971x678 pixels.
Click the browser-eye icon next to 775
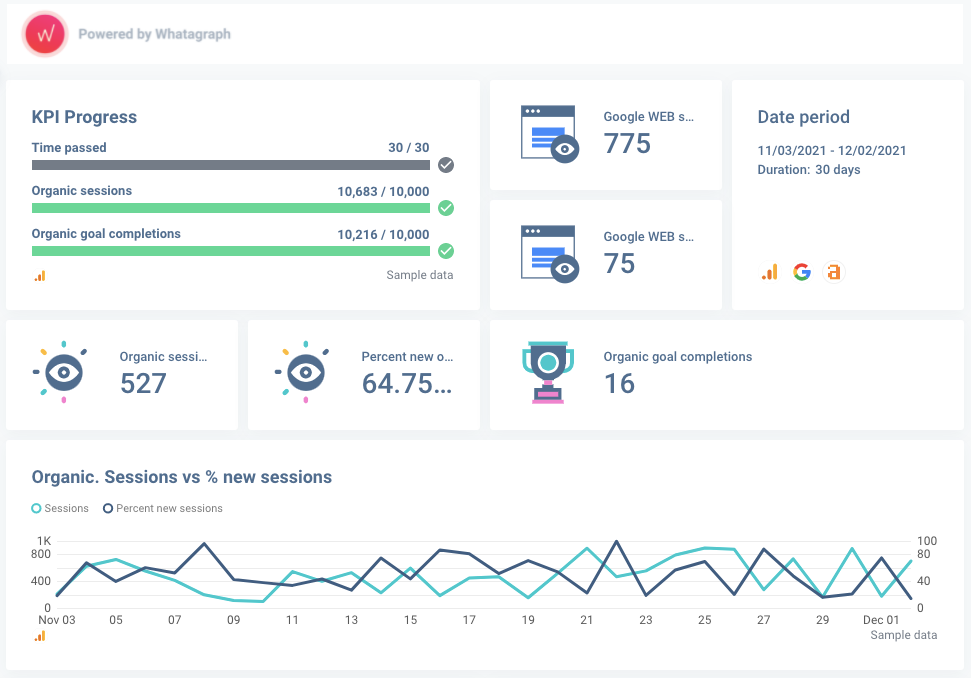[x=550, y=134]
